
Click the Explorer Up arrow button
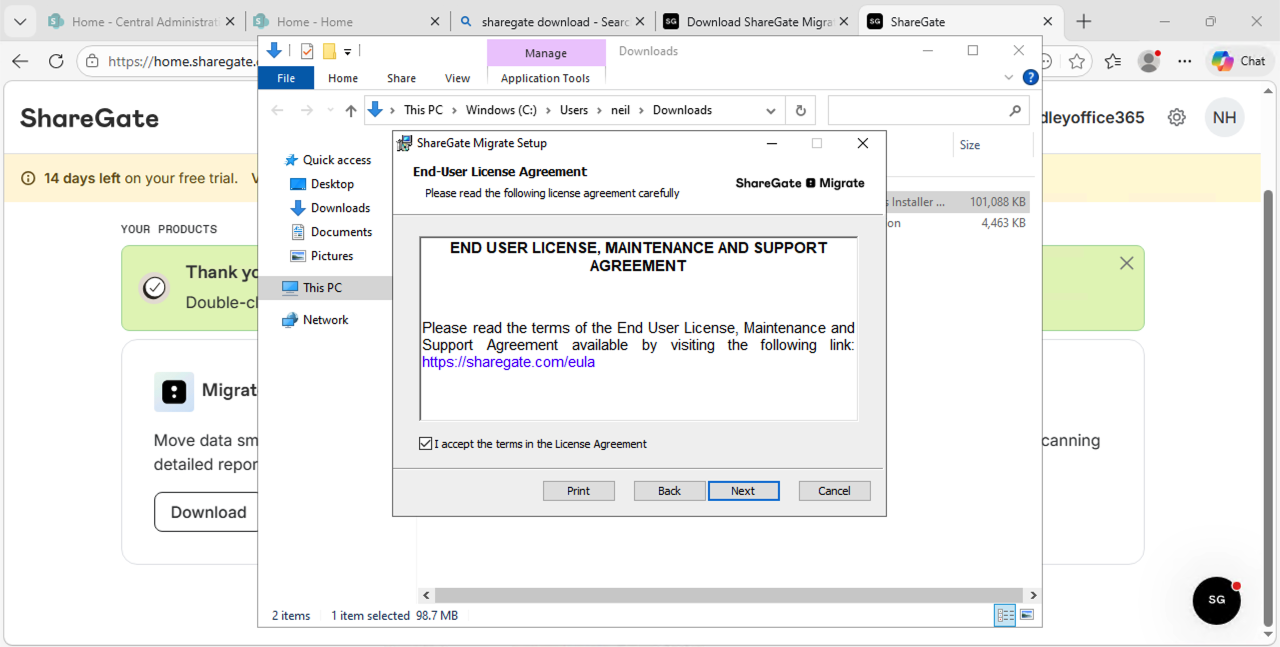point(350,111)
